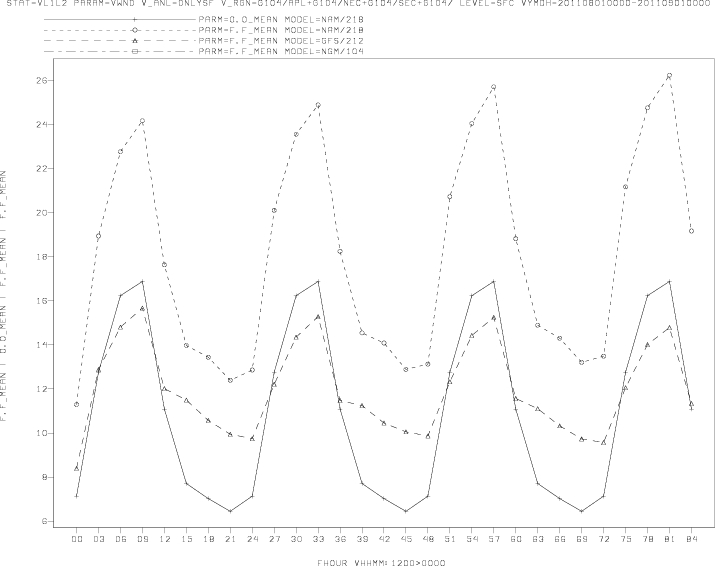715x566 pixels.
Task: Click x-axis tick label 09
Action: [x=142, y=539]
